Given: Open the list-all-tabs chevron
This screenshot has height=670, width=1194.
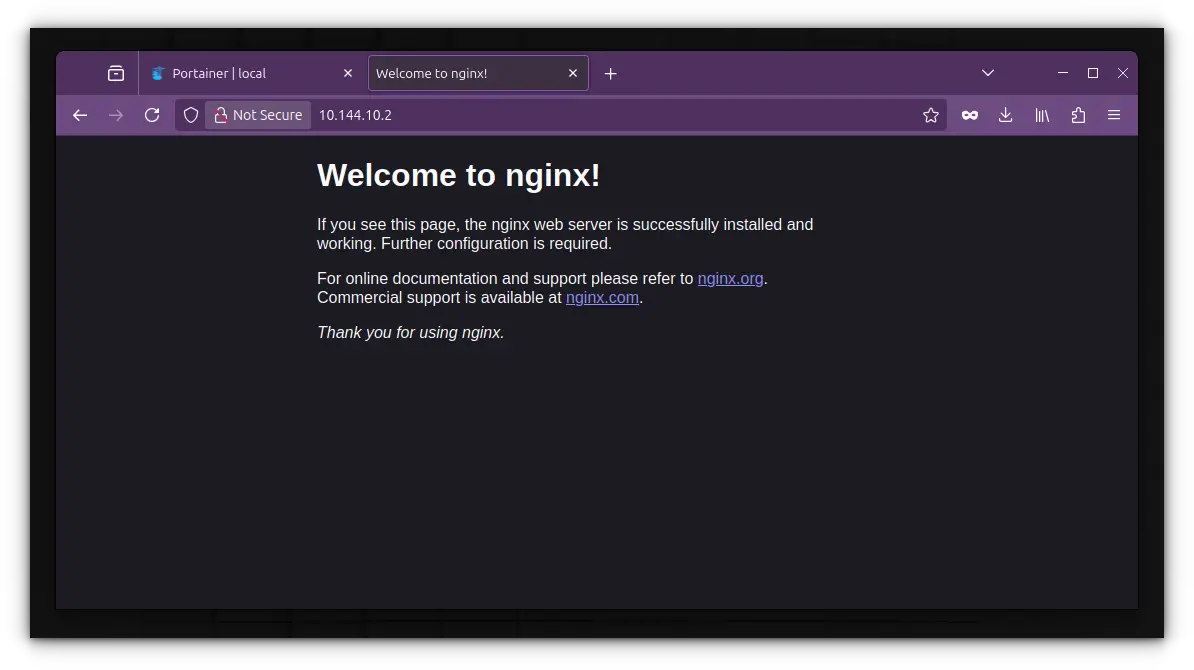Looking at the screenshot, I should [x=987, y=72].
